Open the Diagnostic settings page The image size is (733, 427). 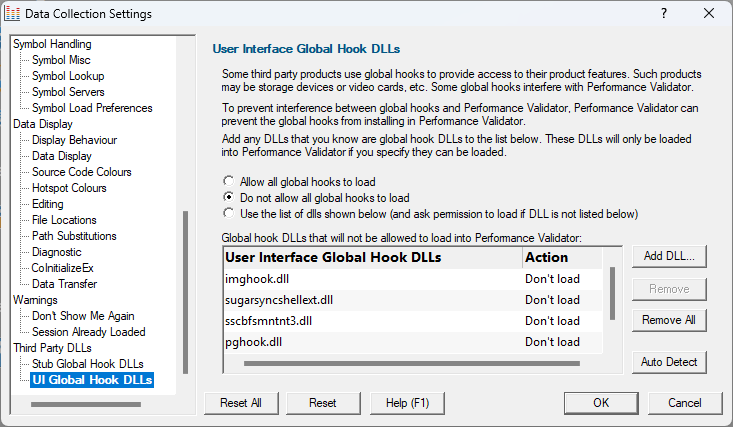pos(57,252)
